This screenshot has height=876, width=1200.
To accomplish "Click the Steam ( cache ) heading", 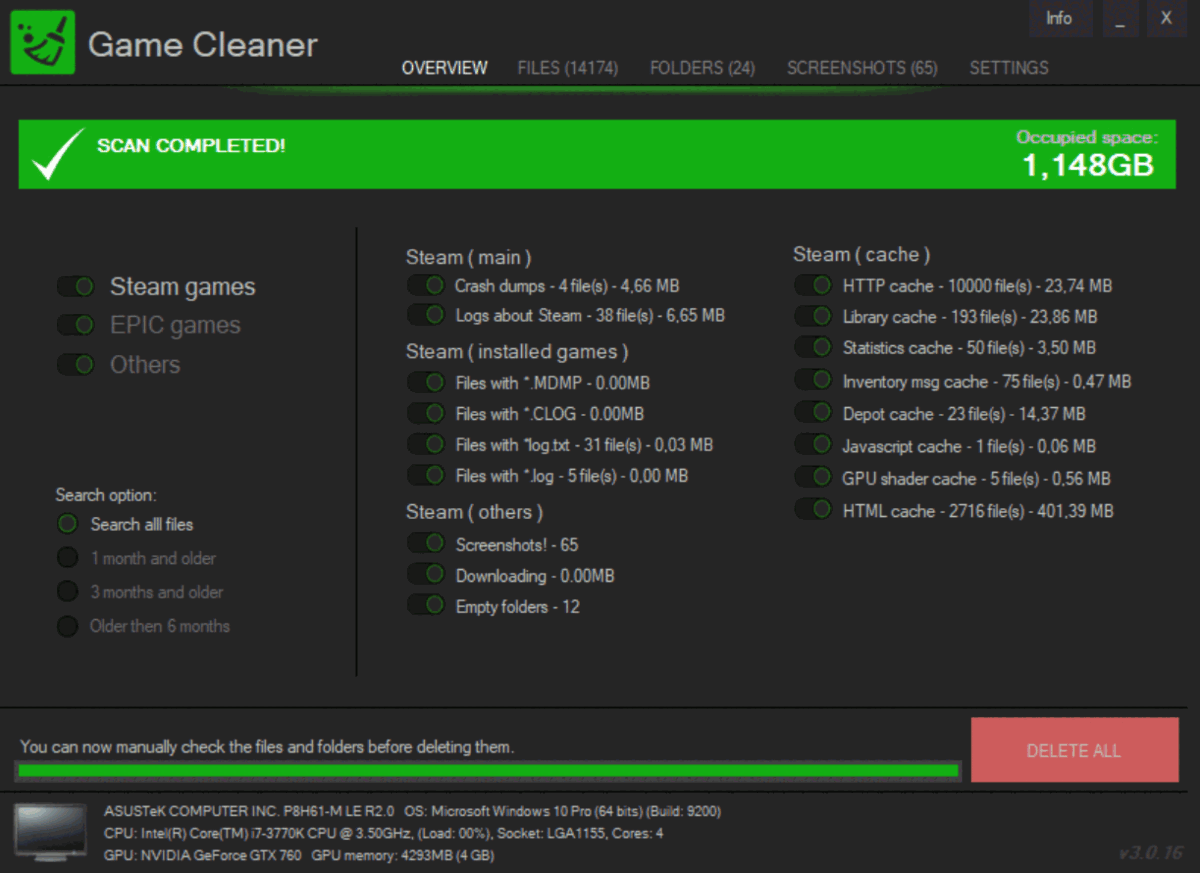I will pos(862,255).
